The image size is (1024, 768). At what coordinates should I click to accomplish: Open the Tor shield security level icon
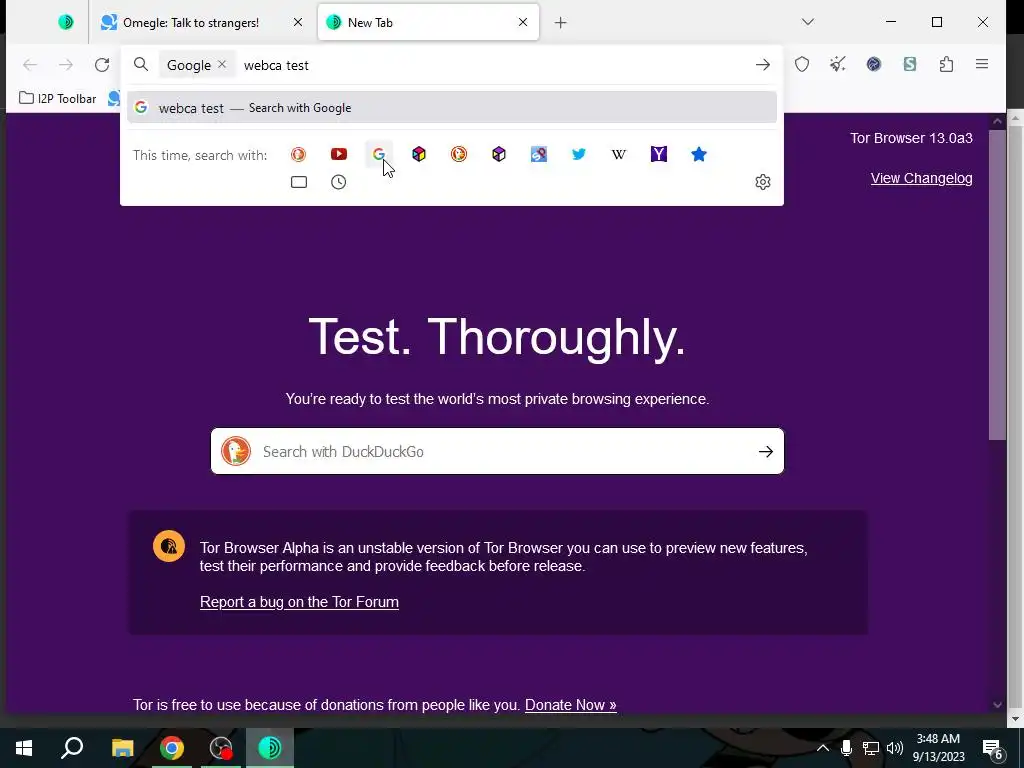pyautogui.click(x=802, y=64)
